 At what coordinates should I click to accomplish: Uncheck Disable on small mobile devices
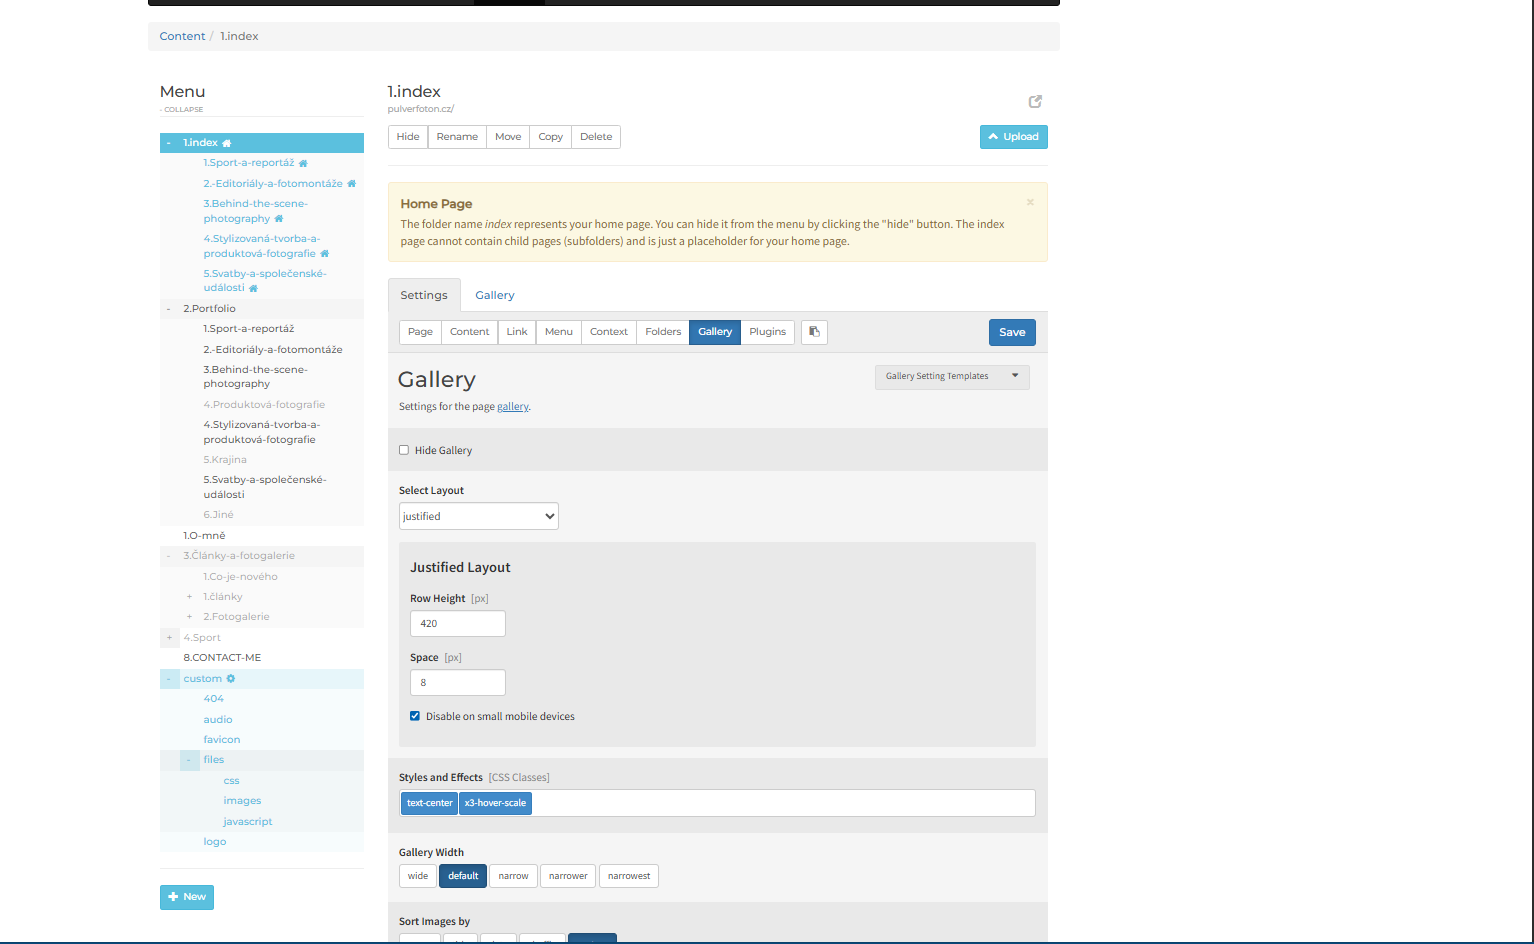click(415, 716)
